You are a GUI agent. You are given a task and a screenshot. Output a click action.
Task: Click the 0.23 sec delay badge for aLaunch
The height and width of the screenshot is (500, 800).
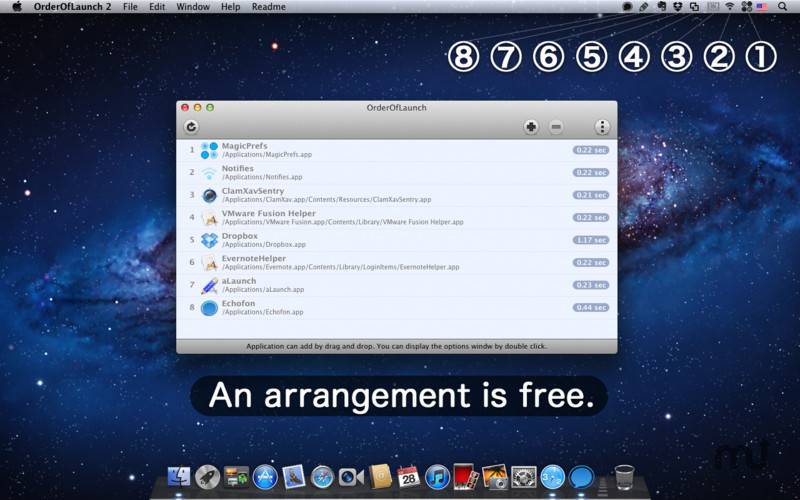click(x=591, y=285)
